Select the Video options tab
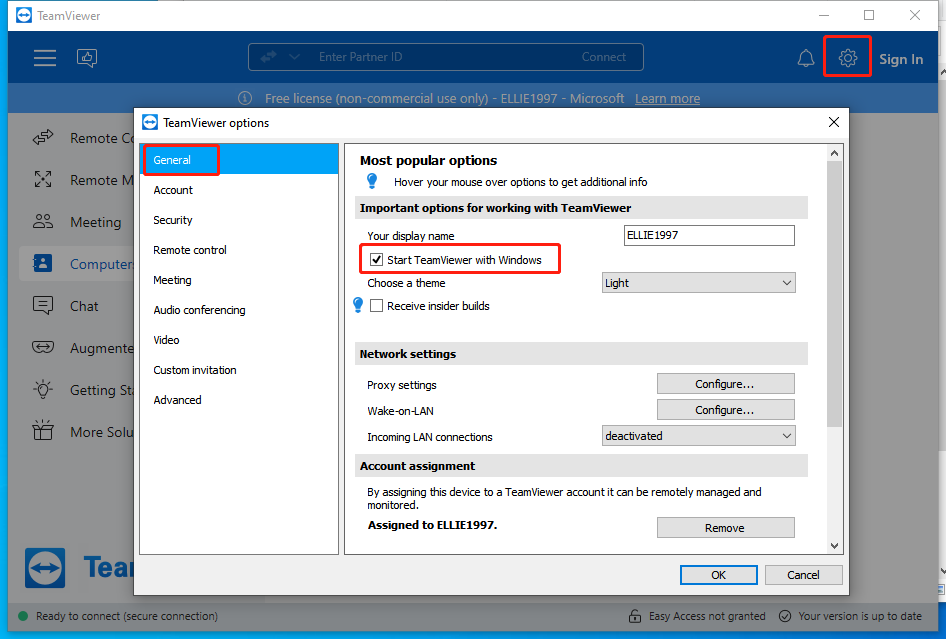 (x=239, y=340)
